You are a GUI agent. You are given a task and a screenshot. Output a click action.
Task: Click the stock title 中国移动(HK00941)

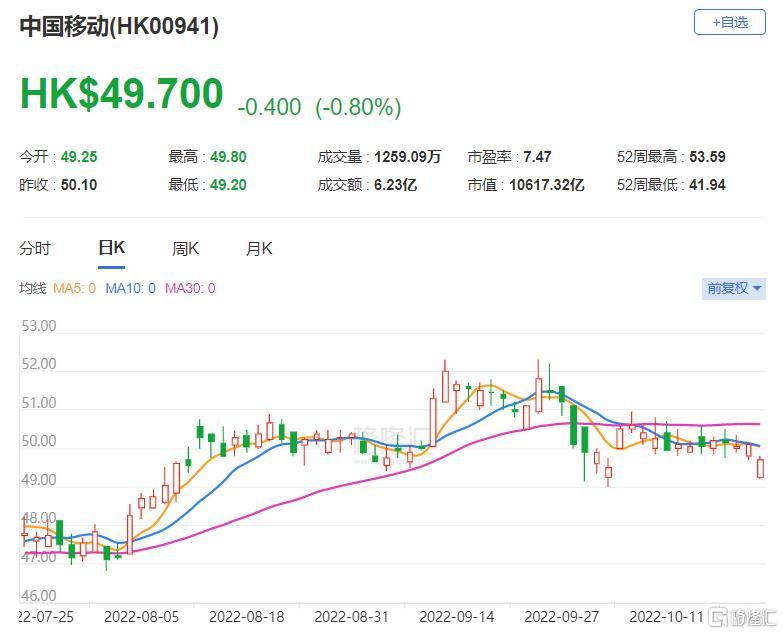[x=119, y=26]
